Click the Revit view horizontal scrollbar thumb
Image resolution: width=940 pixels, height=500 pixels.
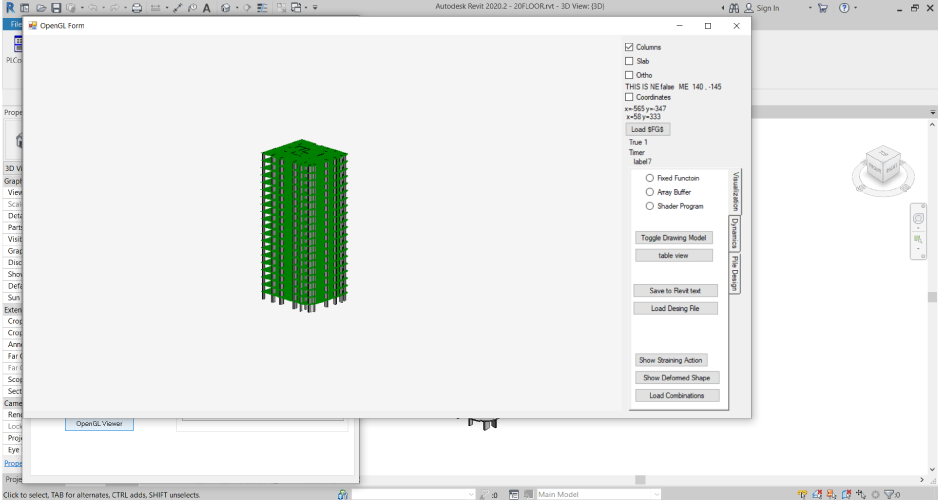(640, 480)
